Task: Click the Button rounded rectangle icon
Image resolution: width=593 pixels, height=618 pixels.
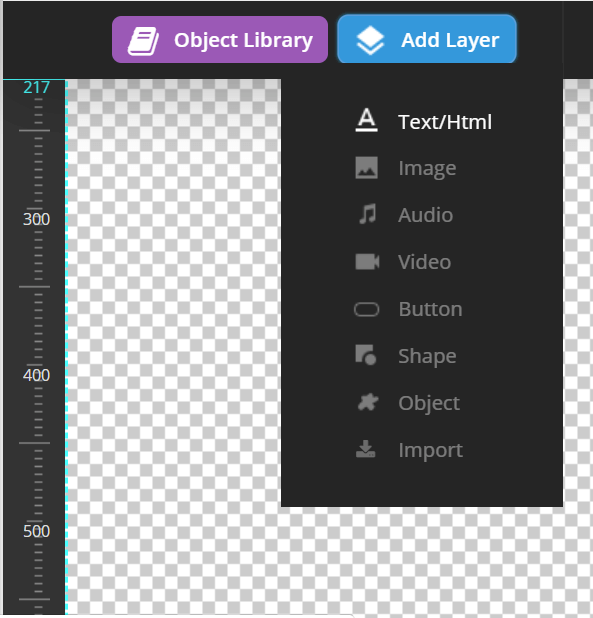Action: pos(366,309)
